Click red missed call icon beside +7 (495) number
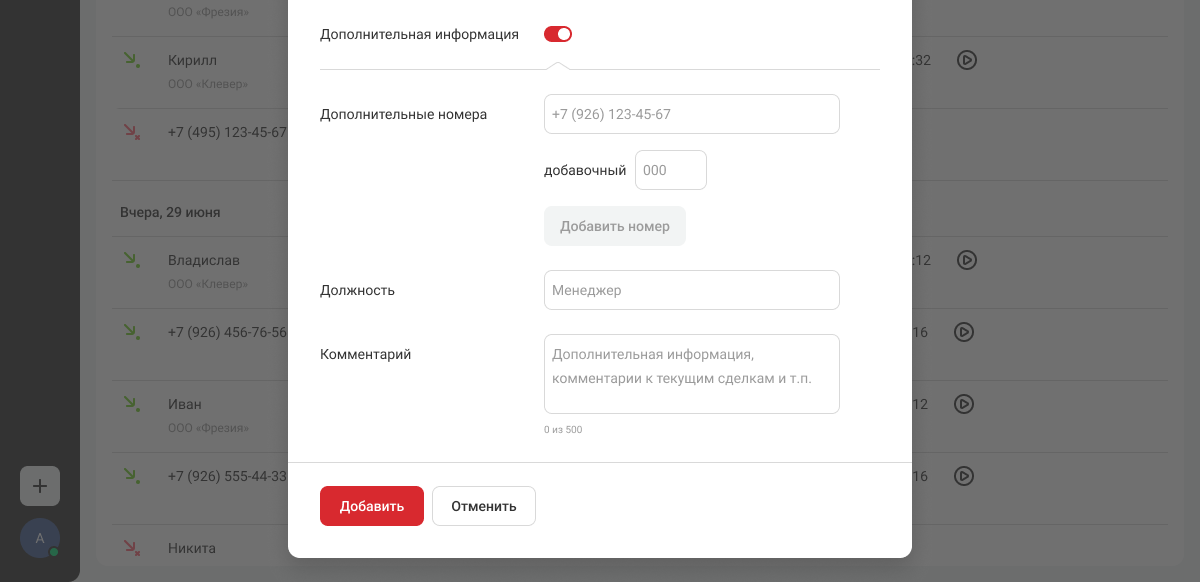The image size is (1200, 582). pyautogui.click(x=131, y=132)
